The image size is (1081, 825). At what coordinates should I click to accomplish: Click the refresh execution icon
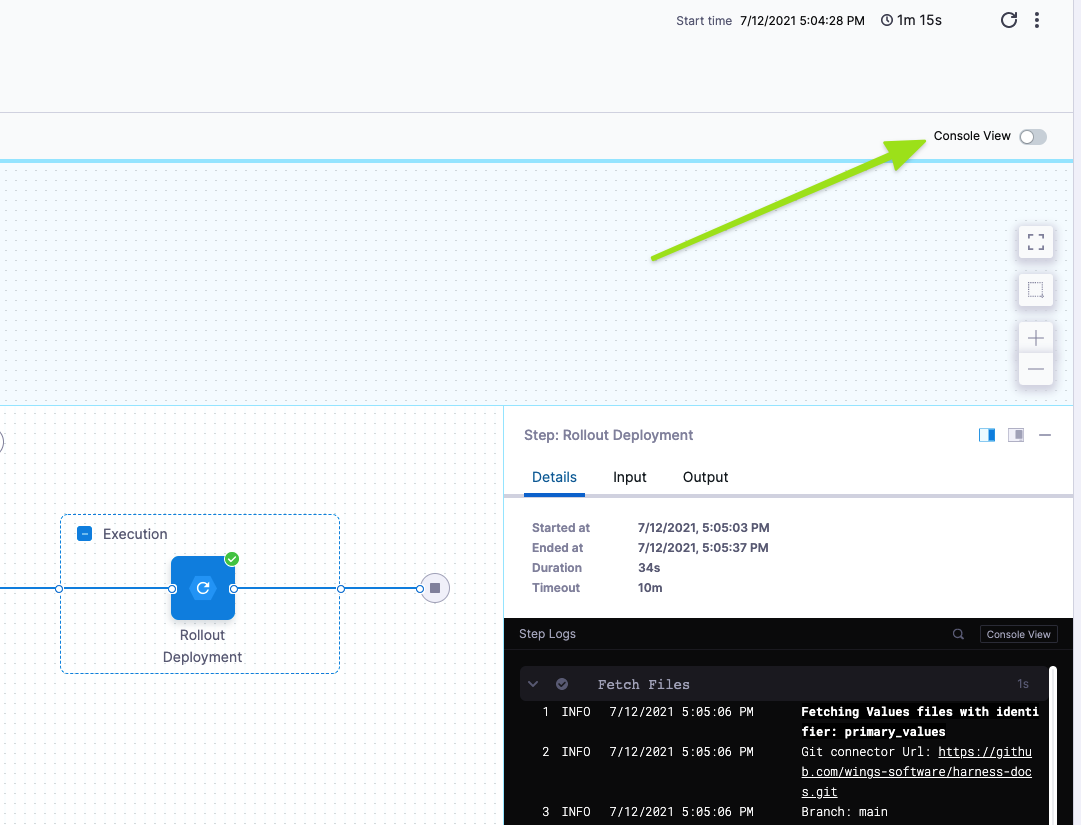1009,20
